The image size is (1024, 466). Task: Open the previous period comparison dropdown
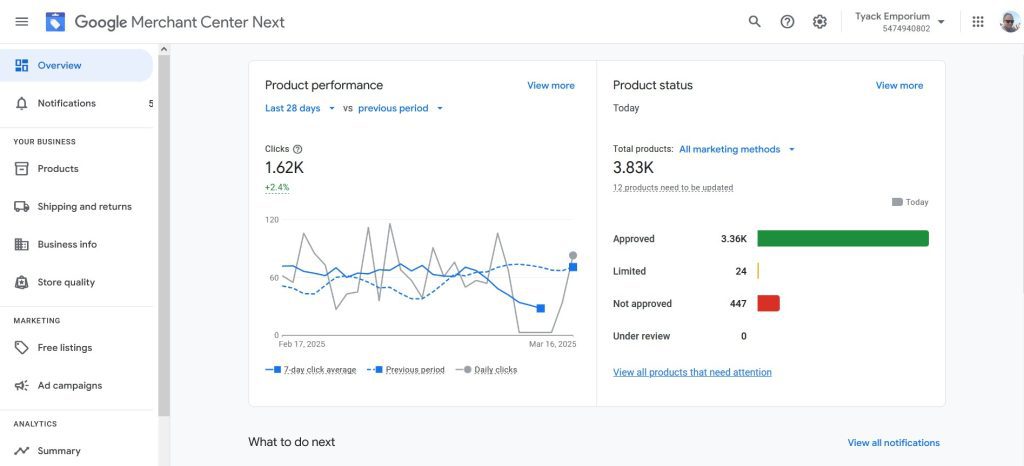pyautogui.click(x=400, y=108)
